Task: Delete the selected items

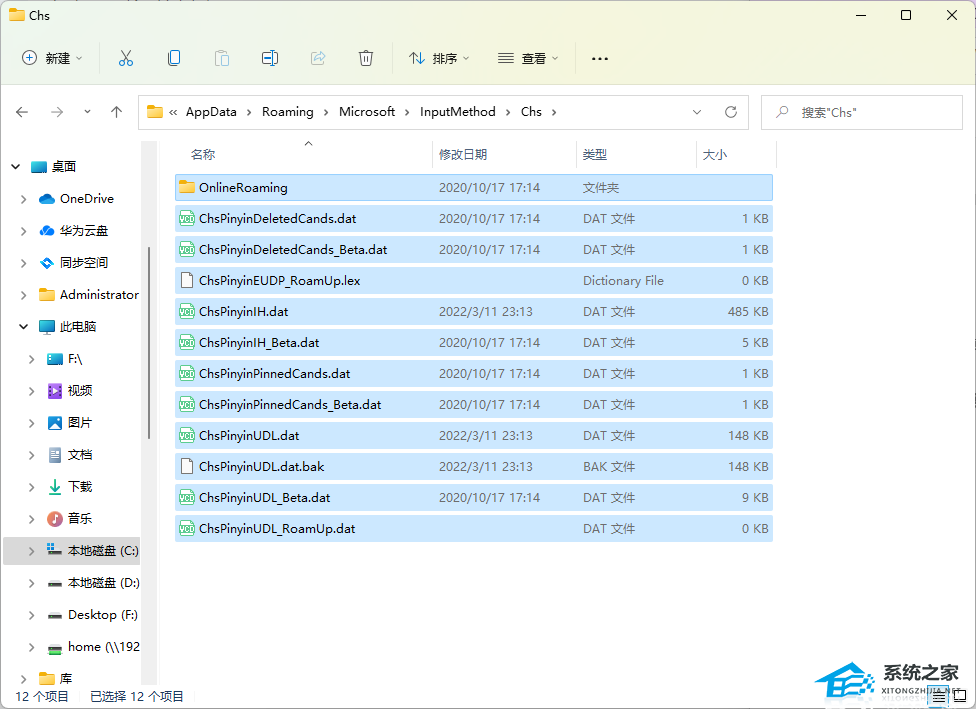Action: [x=365, y=58]
